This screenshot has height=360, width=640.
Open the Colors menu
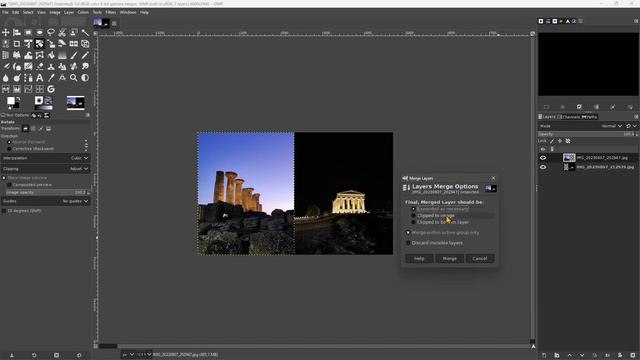pos(83,13)
